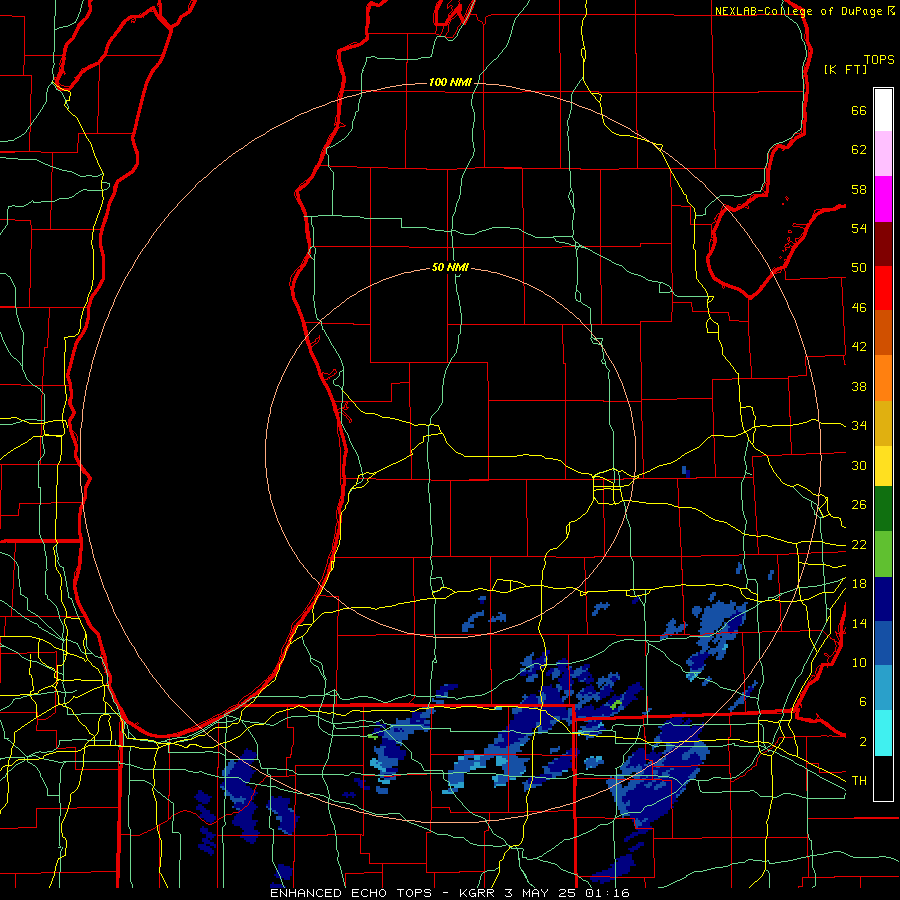This screenshot has height=900, width=900.
Task: Click the '50' legend value label
Action: pyautogui.click(x=859, y=267)
